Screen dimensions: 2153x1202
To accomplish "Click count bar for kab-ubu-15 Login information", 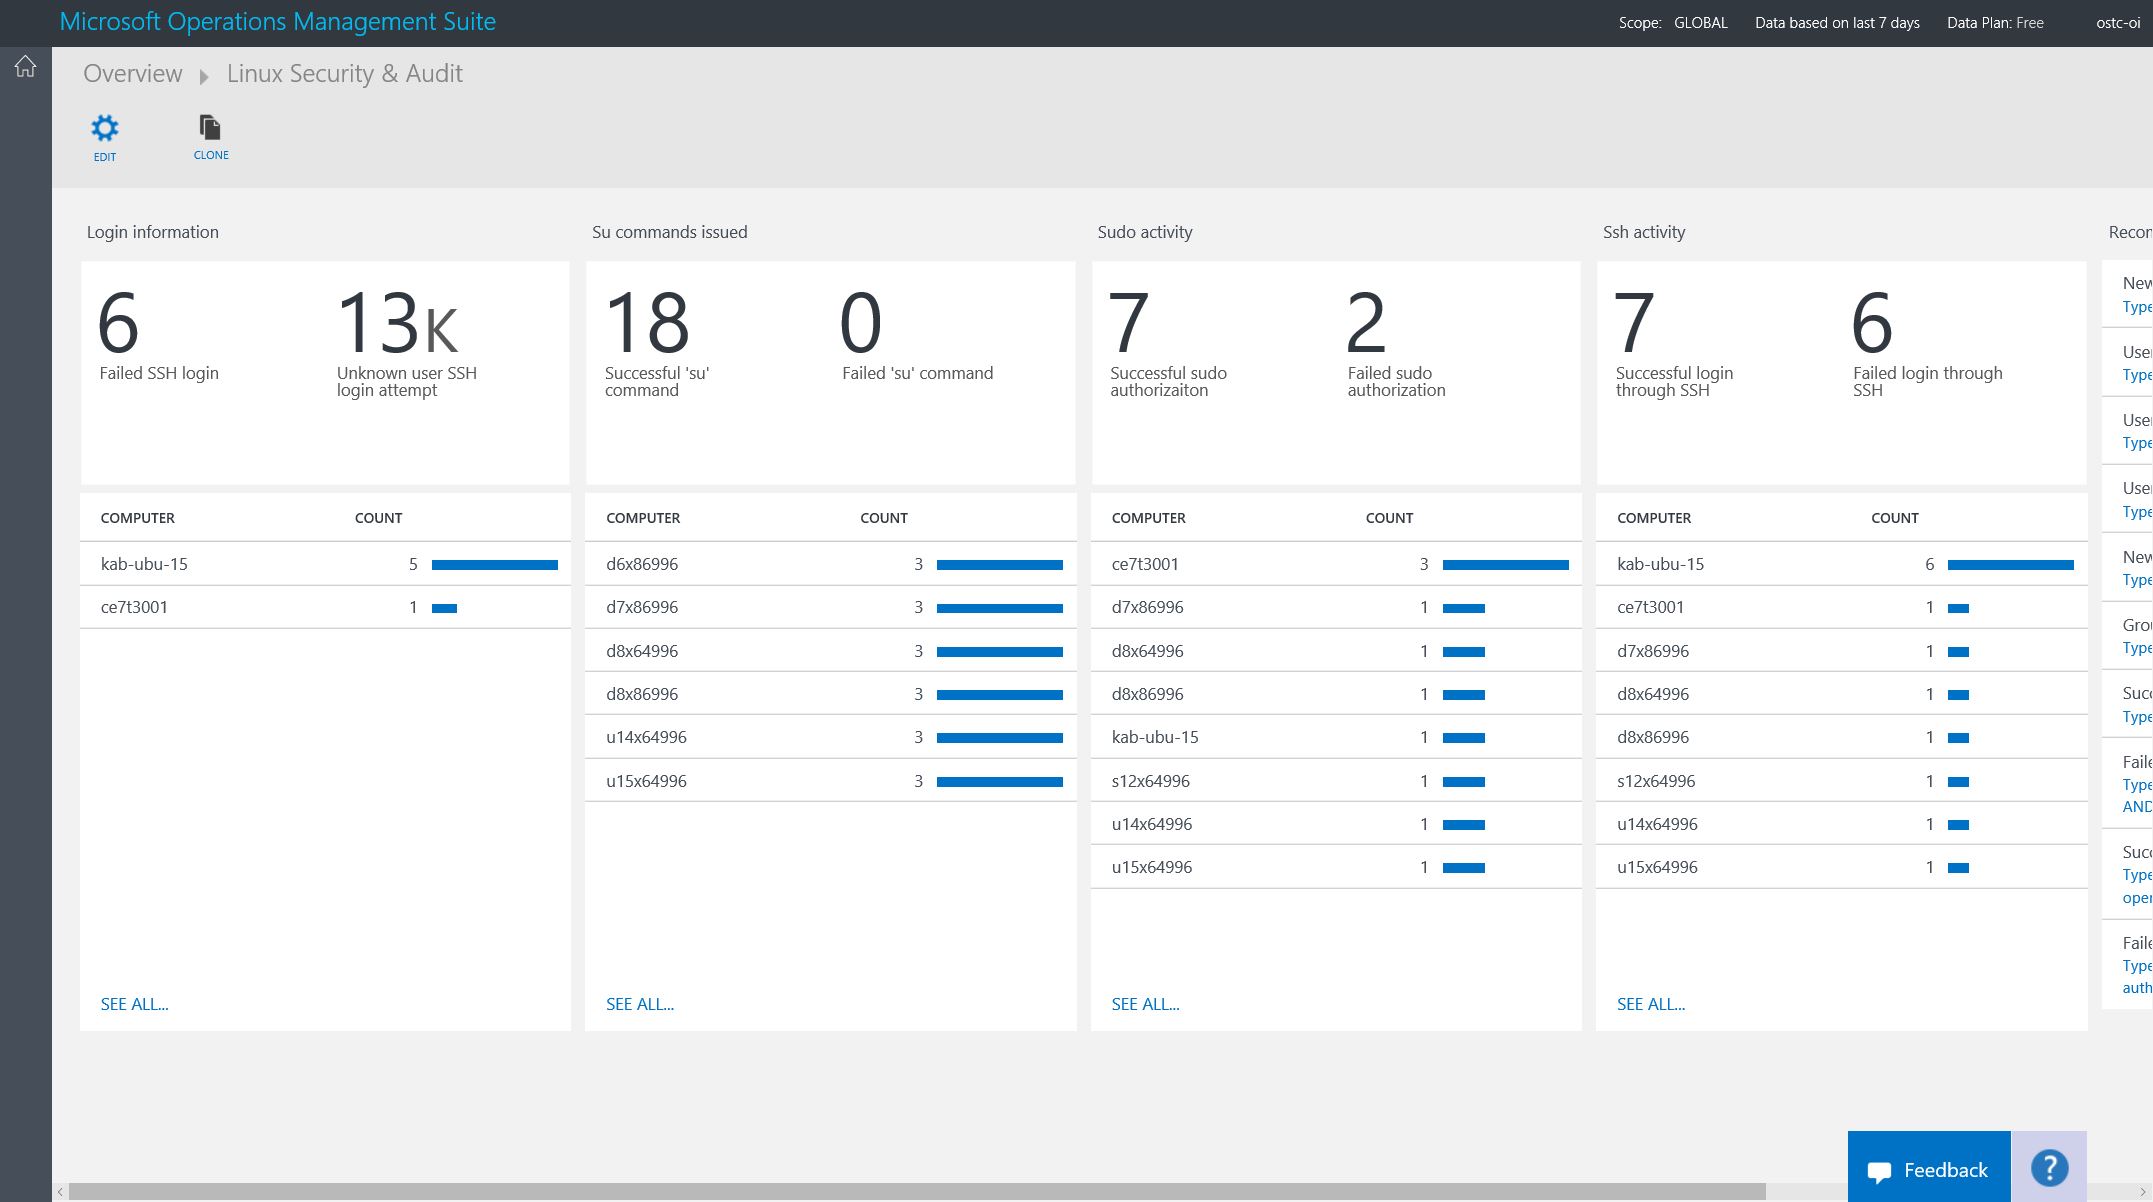I will tap(495, 565).
